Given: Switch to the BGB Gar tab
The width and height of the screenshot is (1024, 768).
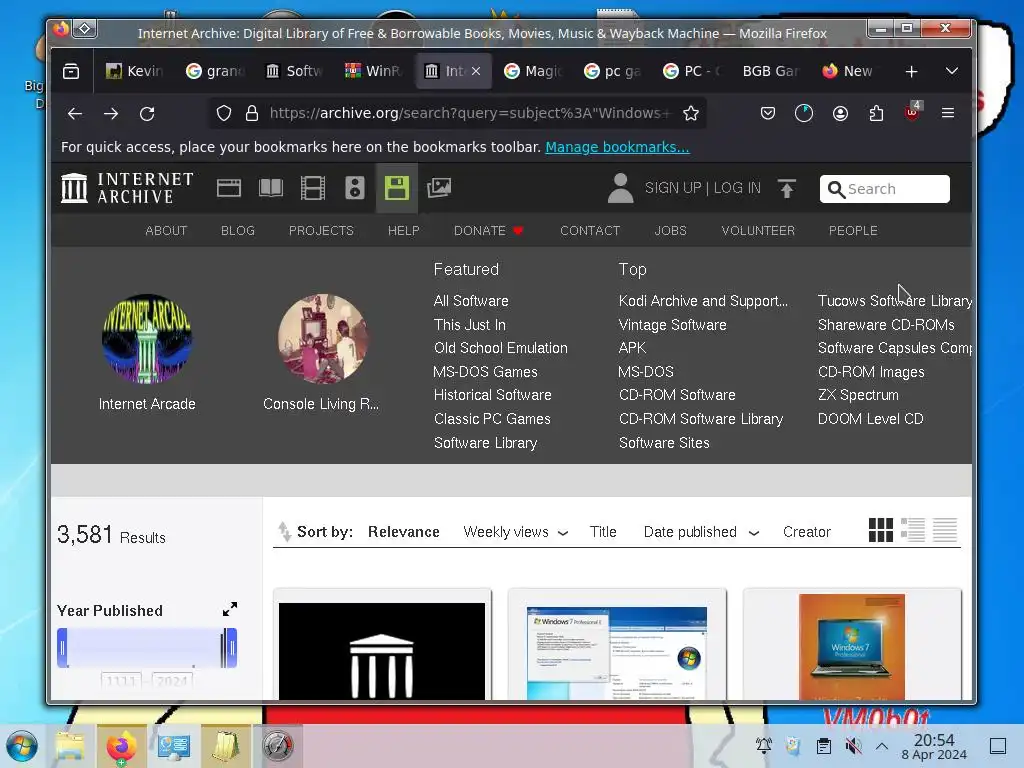Looking at the screenshot, I should [771, 71].
